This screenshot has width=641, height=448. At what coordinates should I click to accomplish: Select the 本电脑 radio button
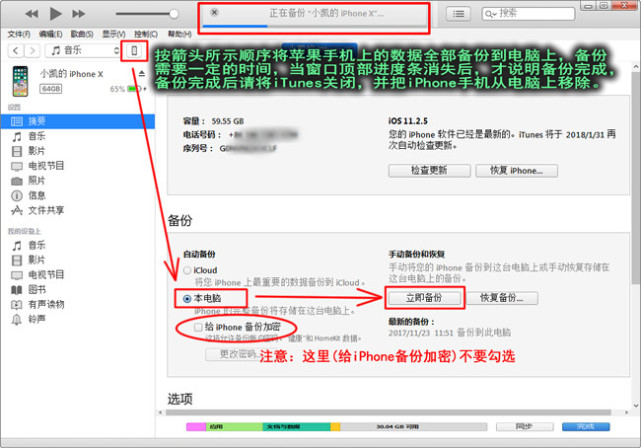tap(187, 299)
